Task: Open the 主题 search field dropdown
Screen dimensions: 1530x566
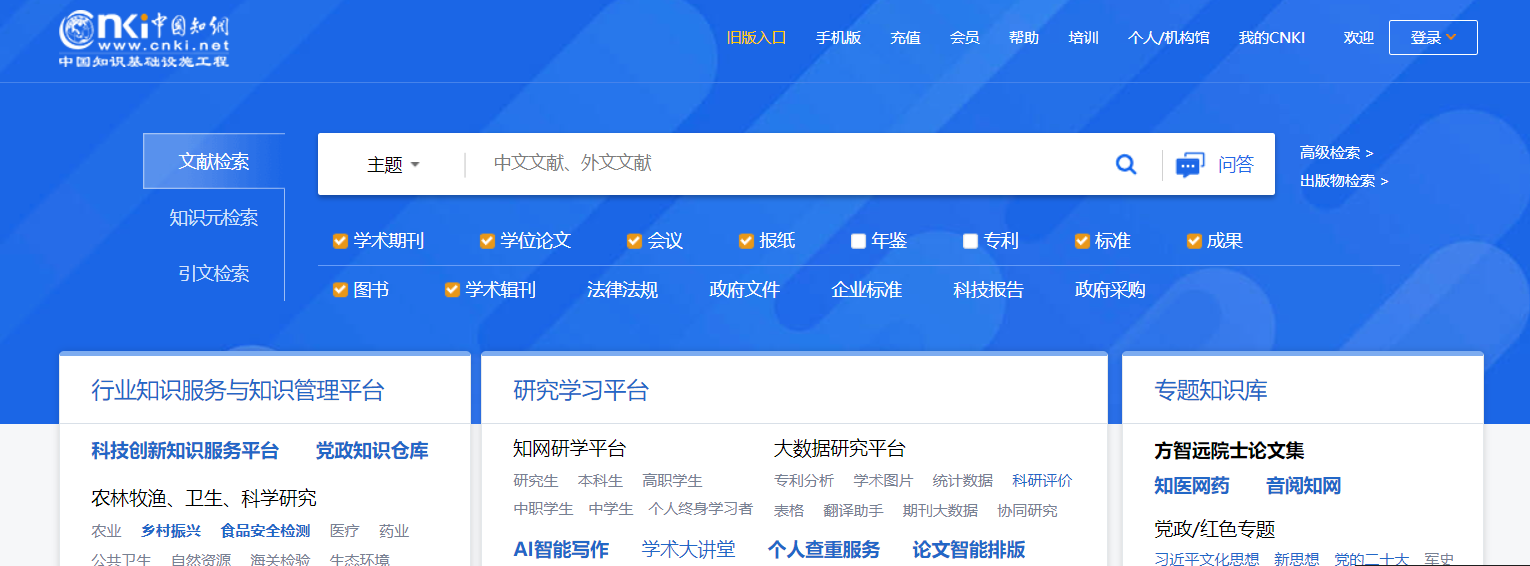Action: coord(393,165)
